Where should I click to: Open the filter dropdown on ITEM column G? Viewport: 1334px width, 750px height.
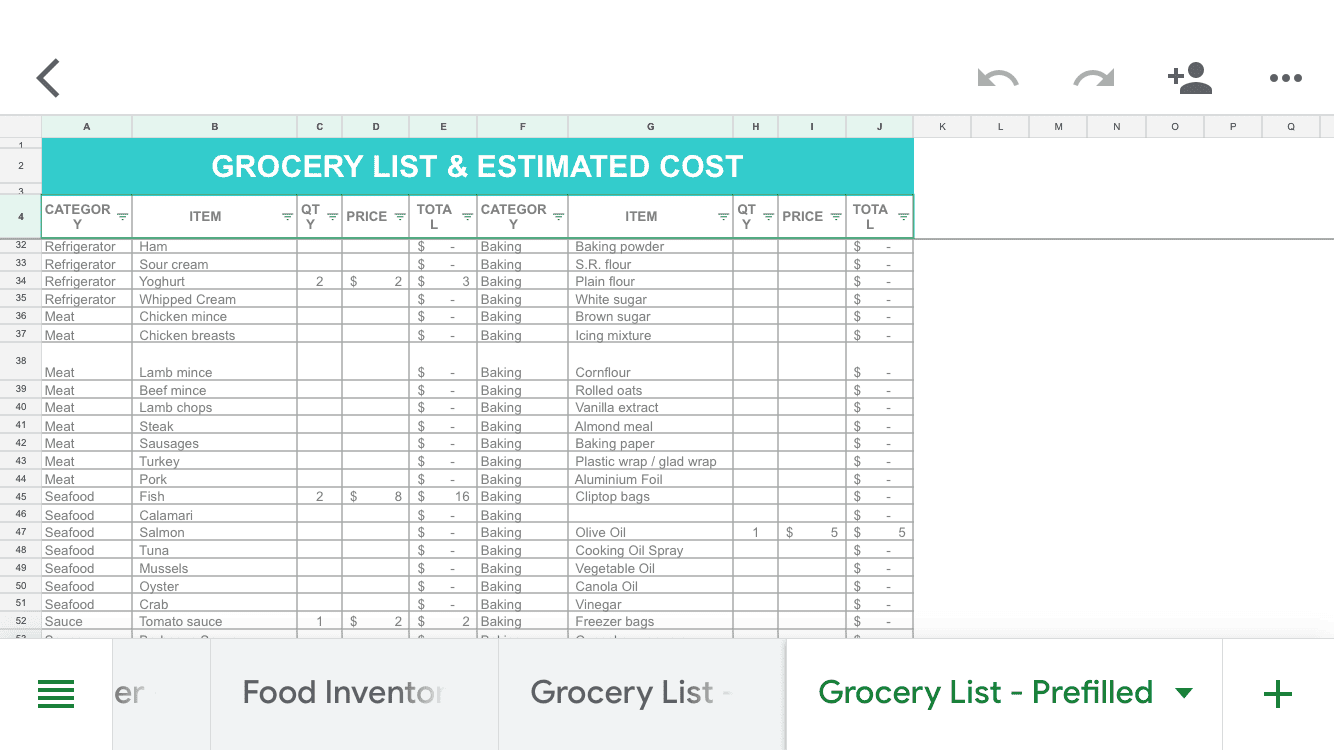coord(723,216)
